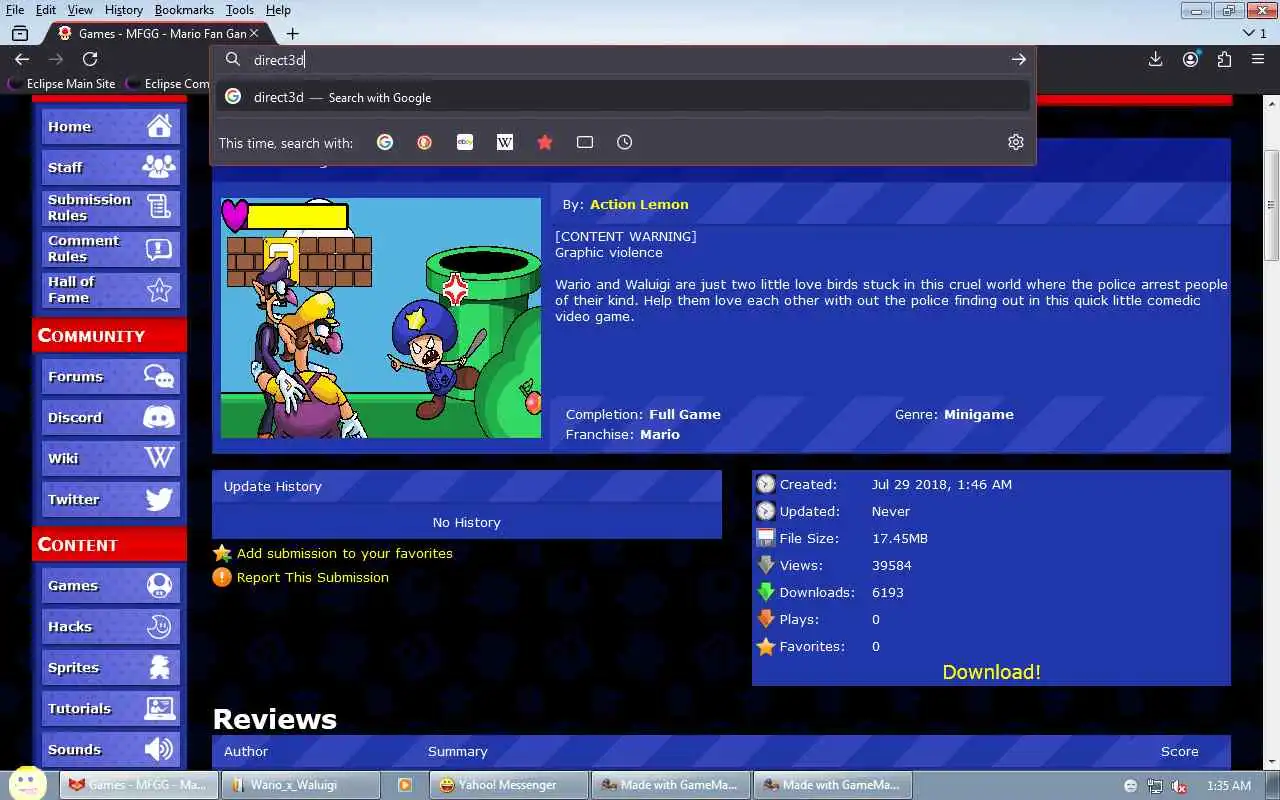Open the File menu

click(x=15, y=10)
